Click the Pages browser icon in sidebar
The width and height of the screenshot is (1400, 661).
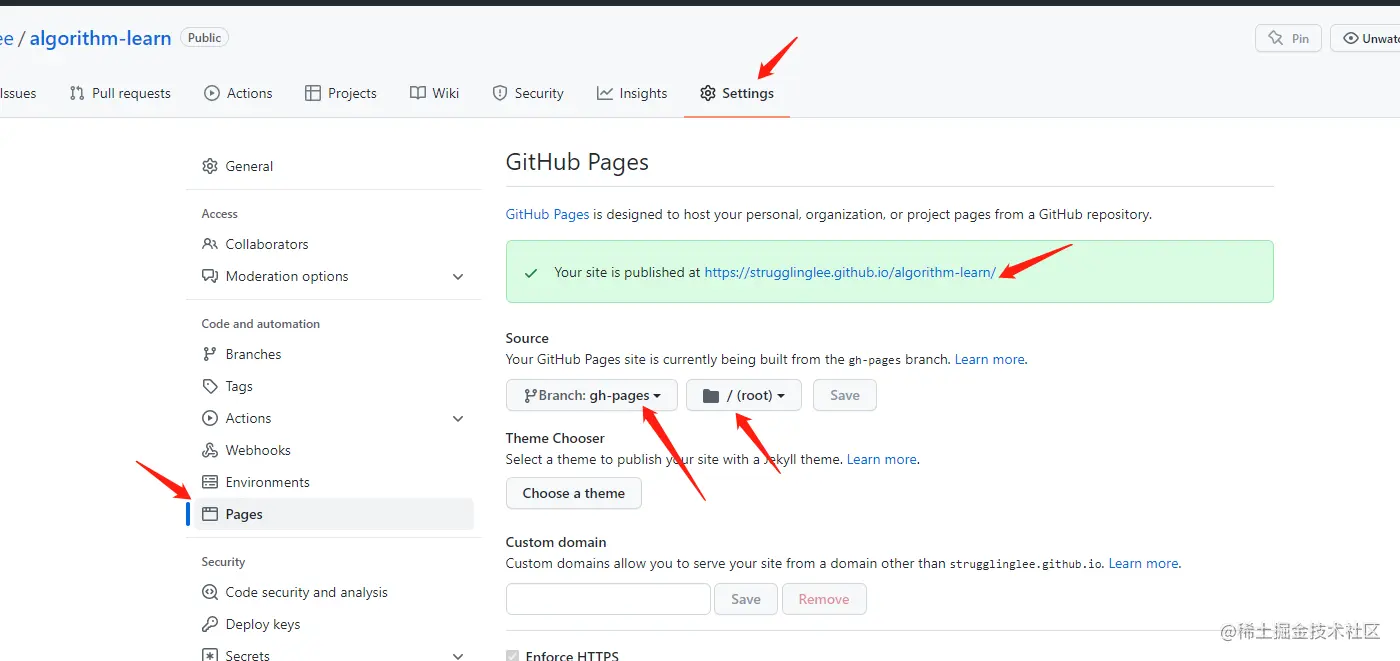pos(210,514)
